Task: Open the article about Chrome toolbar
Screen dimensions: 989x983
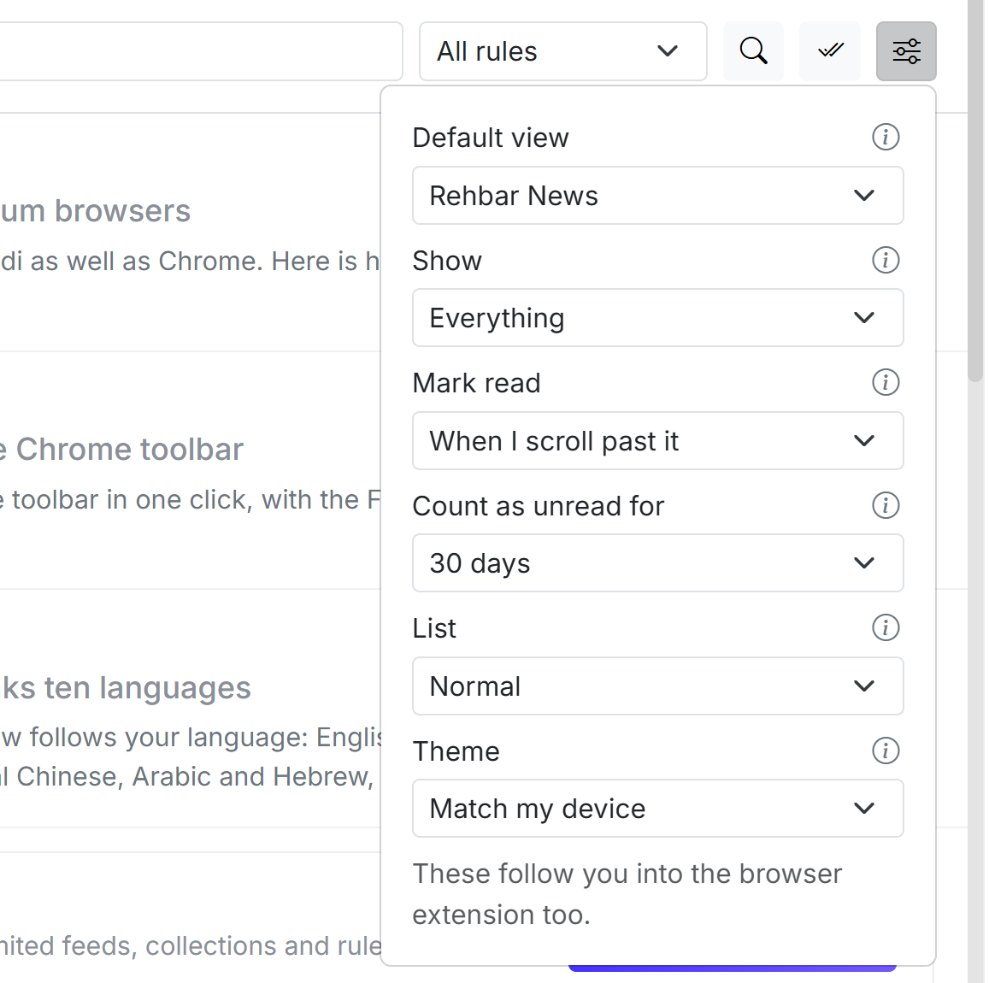Action: [122, 450]
